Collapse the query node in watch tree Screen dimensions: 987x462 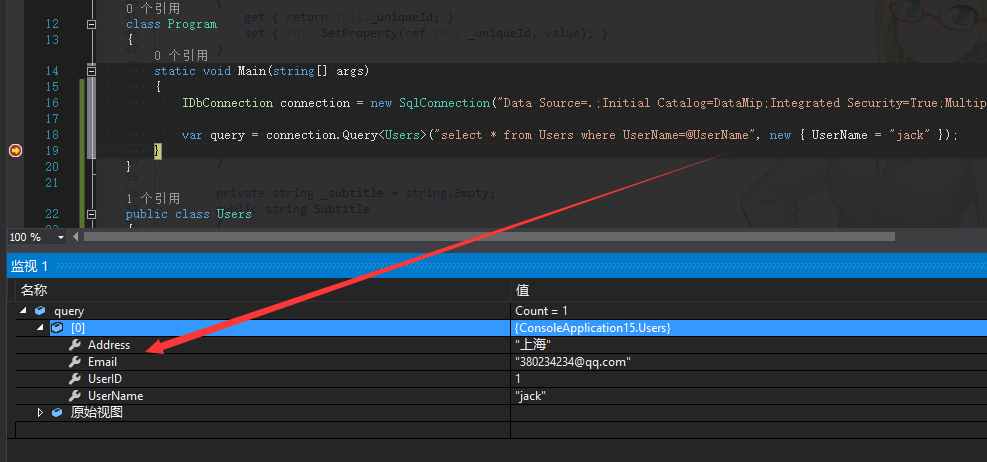(x=23, y=311)
